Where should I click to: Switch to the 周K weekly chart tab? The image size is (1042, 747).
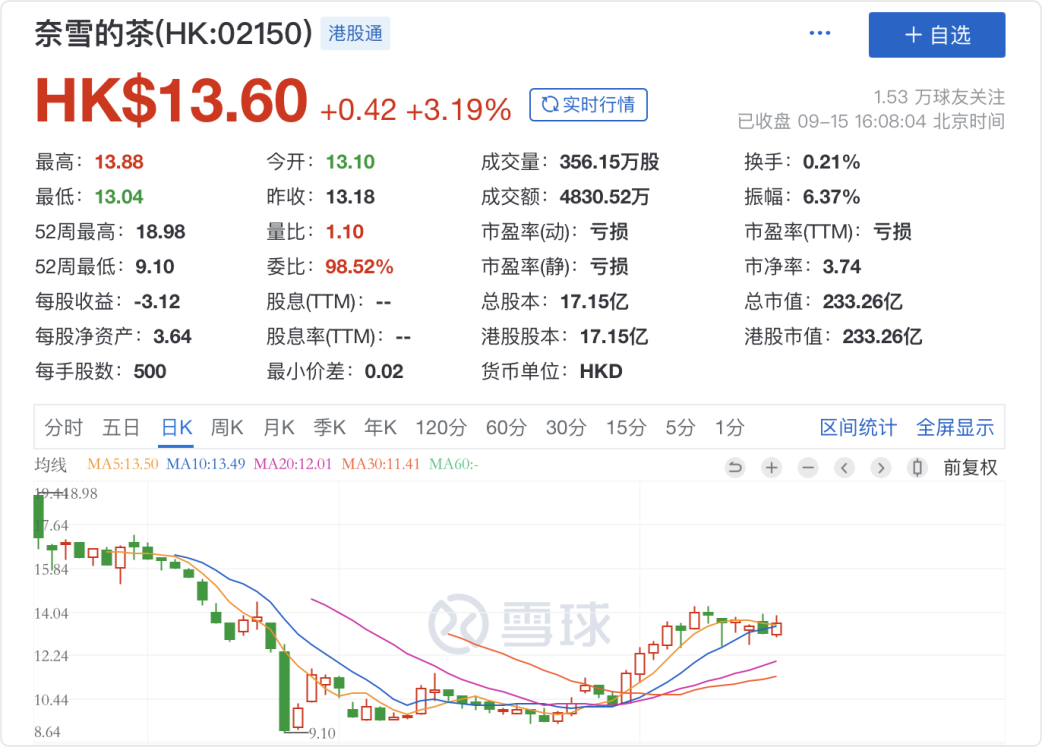pyautogui.click(x=227, y=427)
